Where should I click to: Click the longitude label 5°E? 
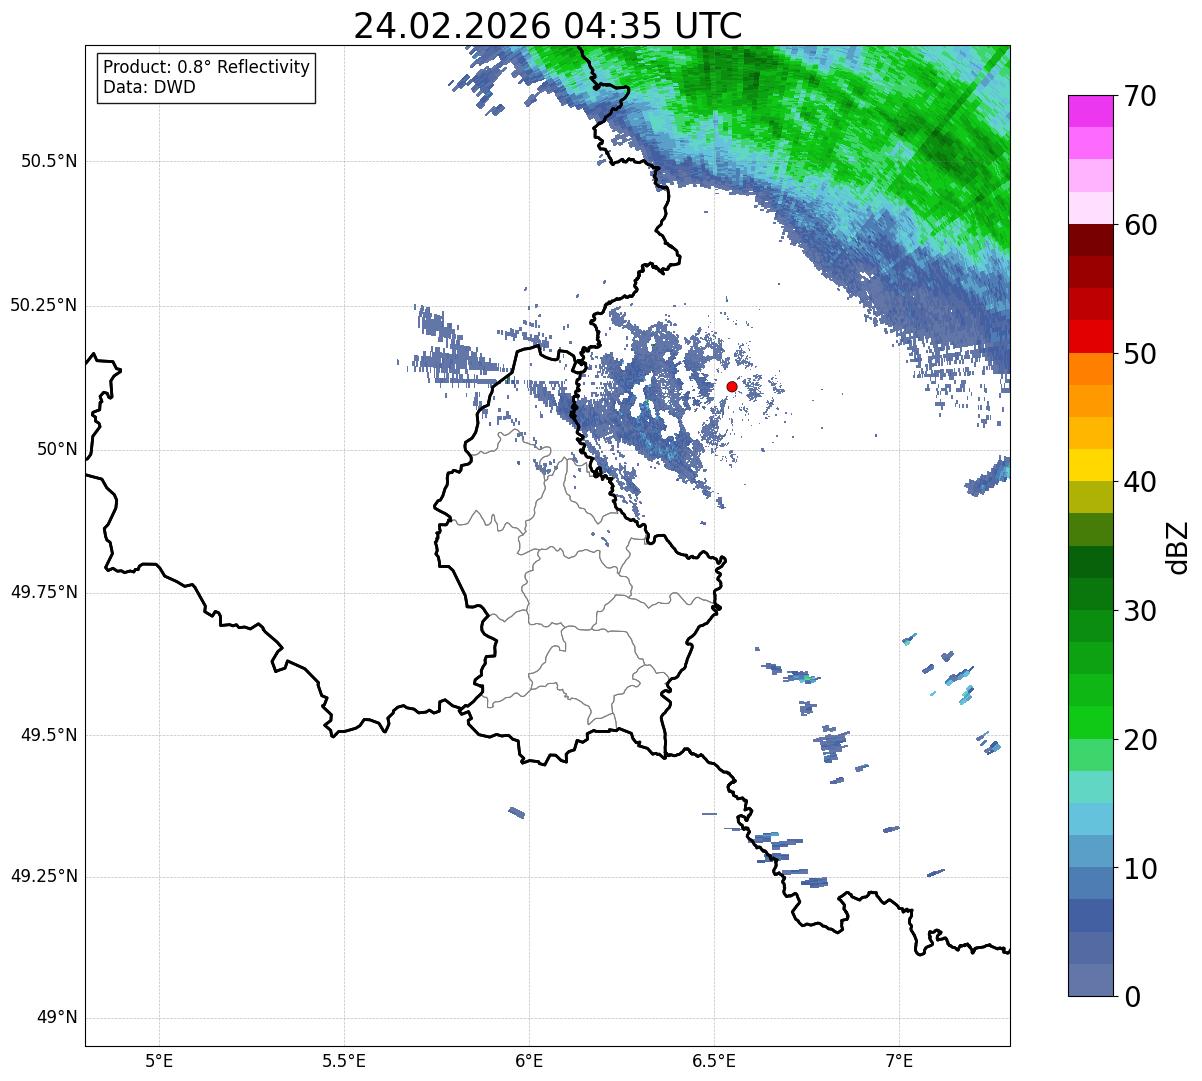tap(159, 1061)
